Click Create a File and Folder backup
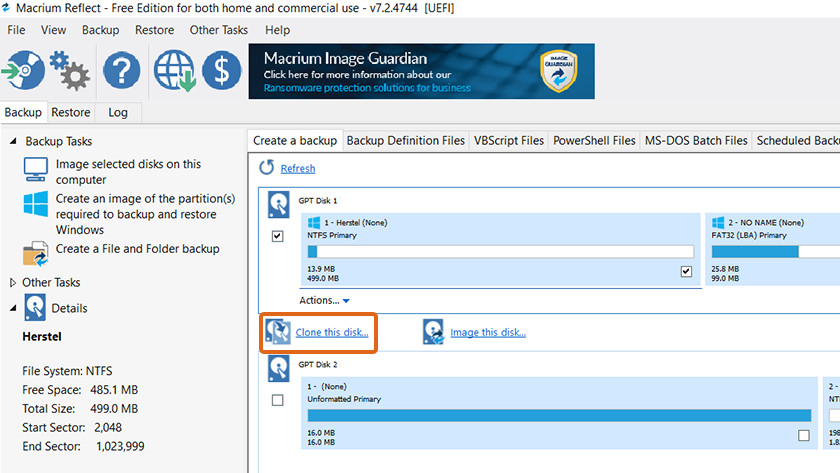Viewport: 840px width, 473px height. click(x=138, y=249)
